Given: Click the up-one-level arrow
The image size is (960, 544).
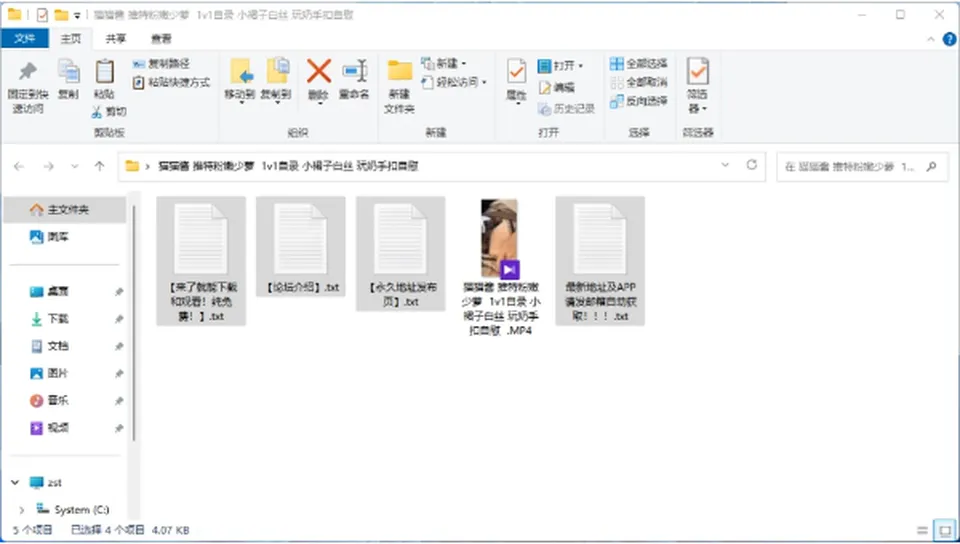Looking at the screenshot, I should [99, 166].
